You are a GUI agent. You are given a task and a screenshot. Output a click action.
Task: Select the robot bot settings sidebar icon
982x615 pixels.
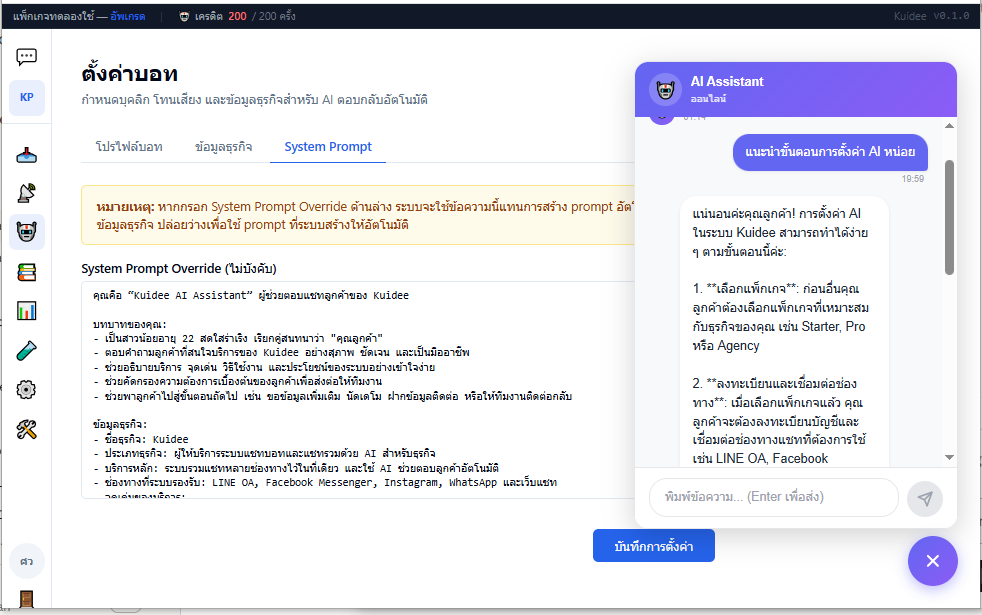[x=26, y=232]
